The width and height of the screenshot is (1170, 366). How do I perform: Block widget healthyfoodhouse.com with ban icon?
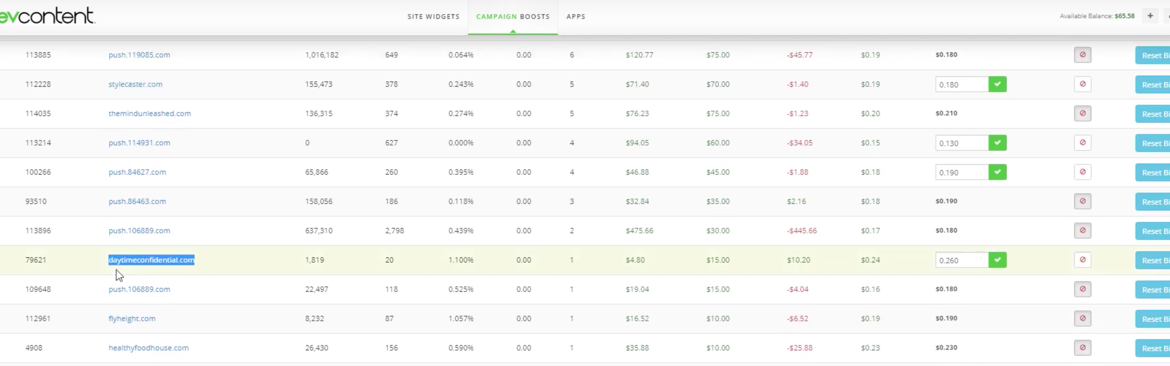coord(1083,347)
